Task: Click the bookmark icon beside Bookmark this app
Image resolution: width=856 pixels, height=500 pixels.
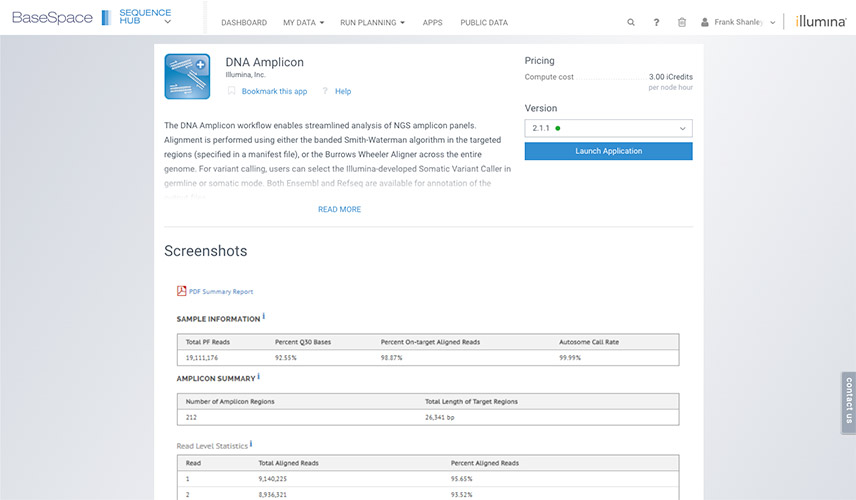Action: pos(231,91)
